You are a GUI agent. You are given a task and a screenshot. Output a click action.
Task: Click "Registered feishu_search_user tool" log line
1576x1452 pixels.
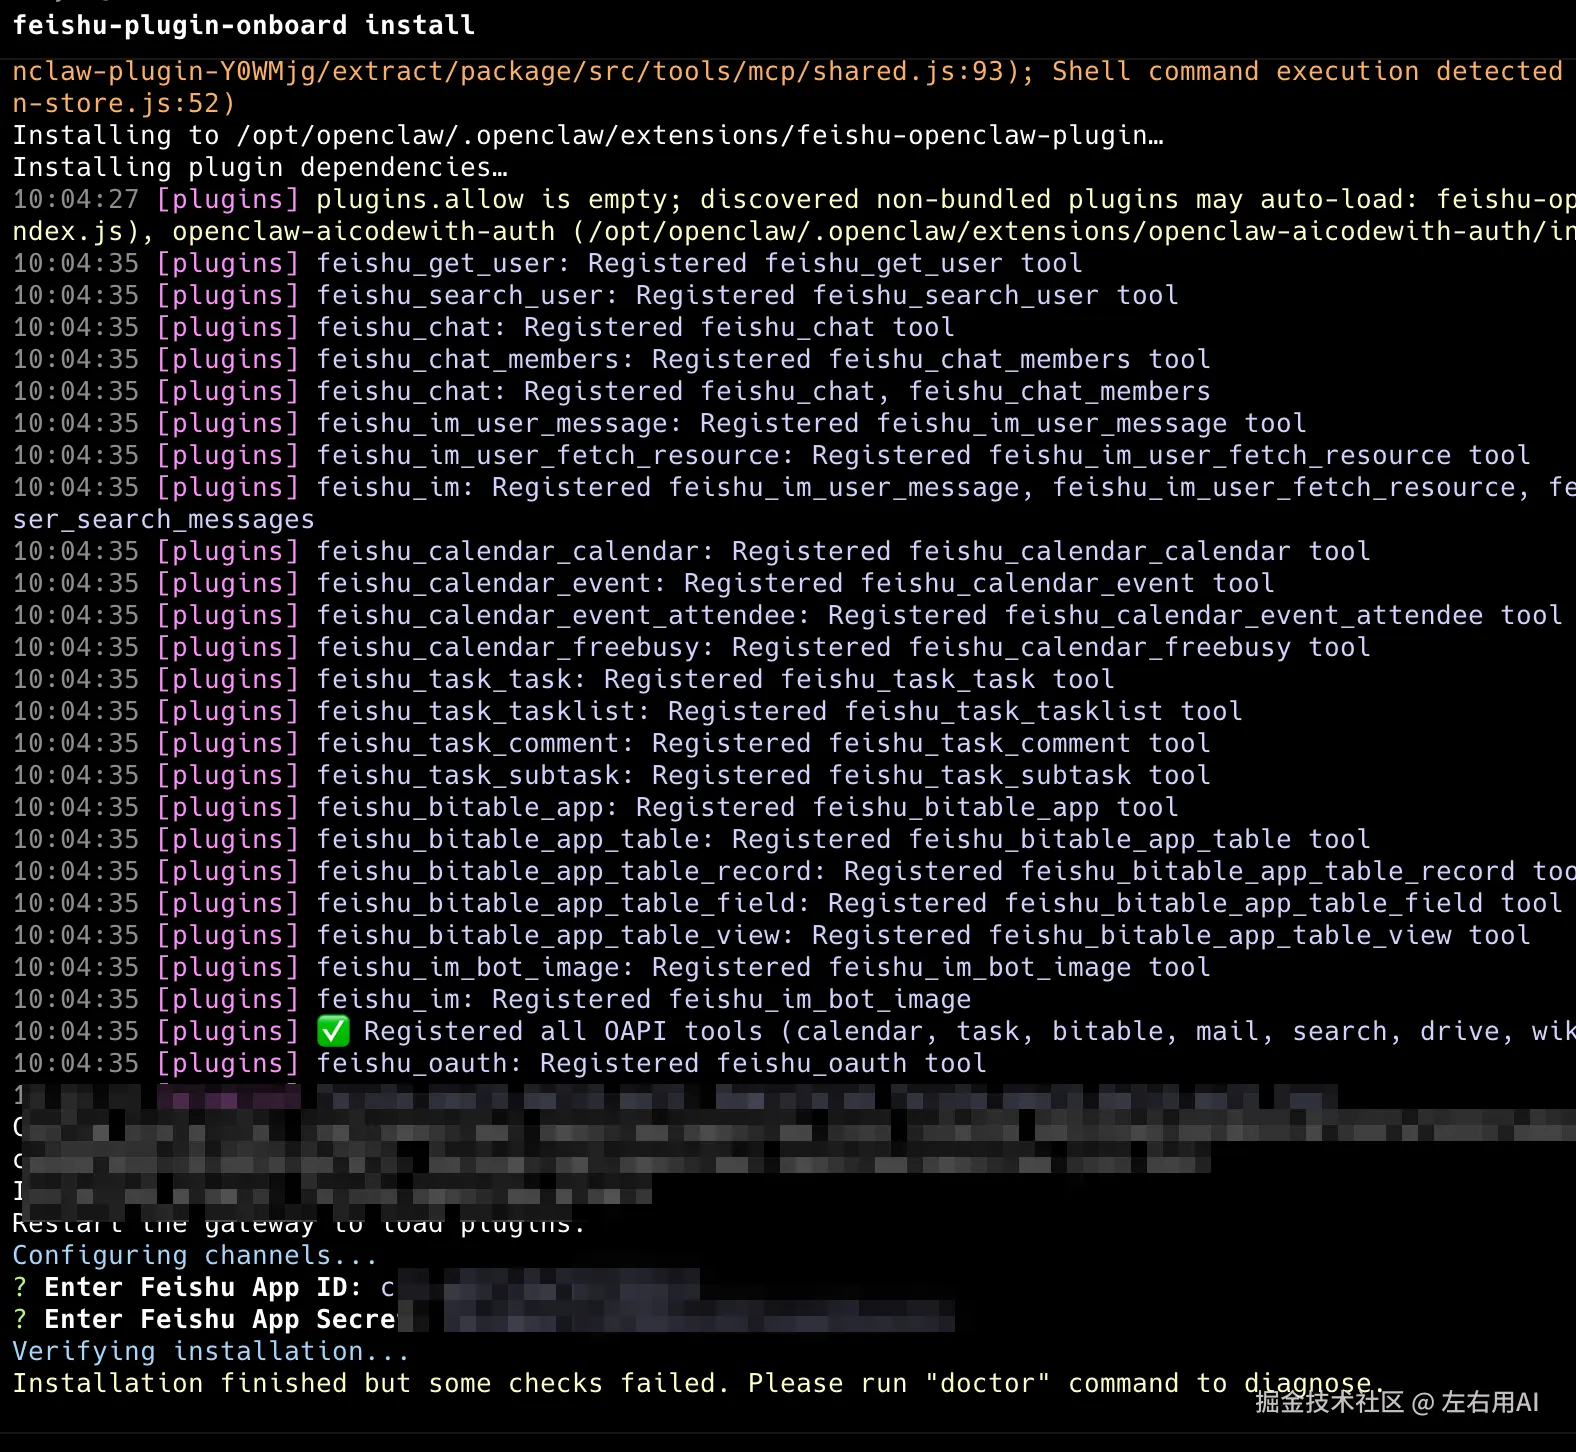pyautogui.click(x=596, y=295)
